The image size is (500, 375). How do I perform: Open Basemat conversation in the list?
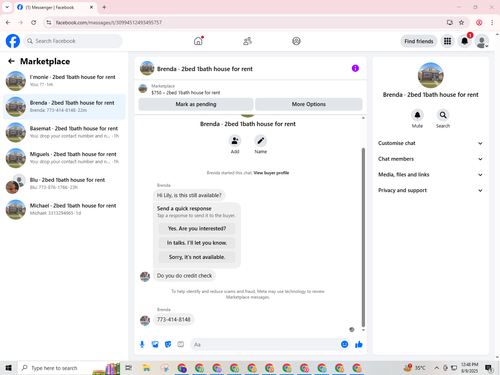pyautogui.click(x=64, y=132)
